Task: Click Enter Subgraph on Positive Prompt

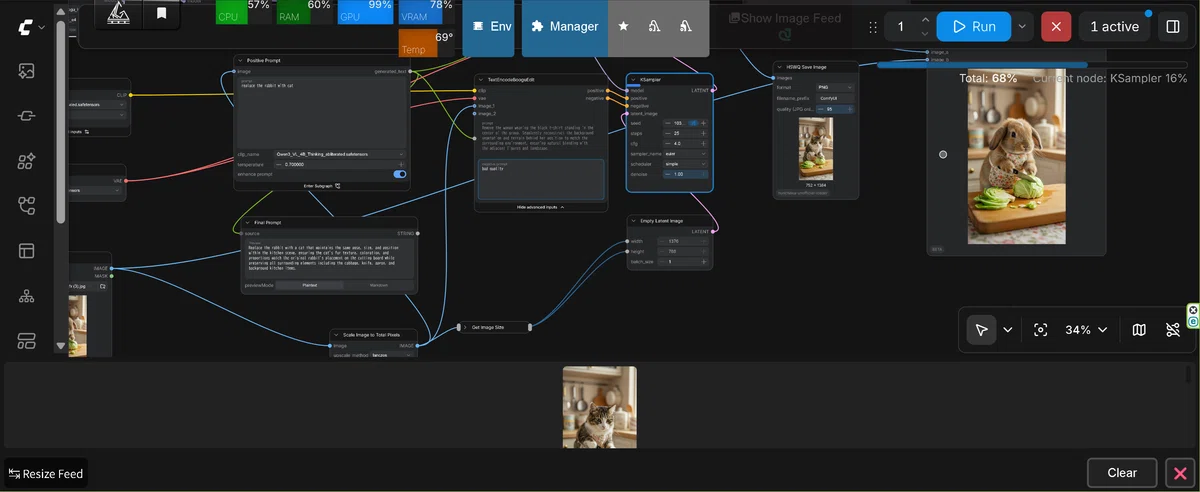Action: (322, 186)
